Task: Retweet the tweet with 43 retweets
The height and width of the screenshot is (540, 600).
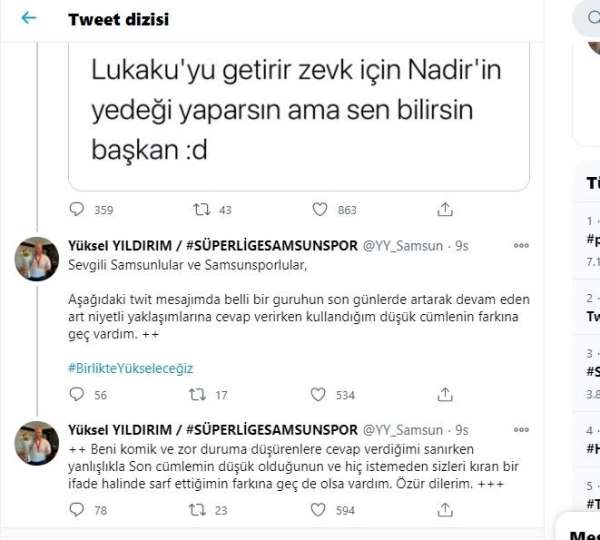Action: point(201,209)
